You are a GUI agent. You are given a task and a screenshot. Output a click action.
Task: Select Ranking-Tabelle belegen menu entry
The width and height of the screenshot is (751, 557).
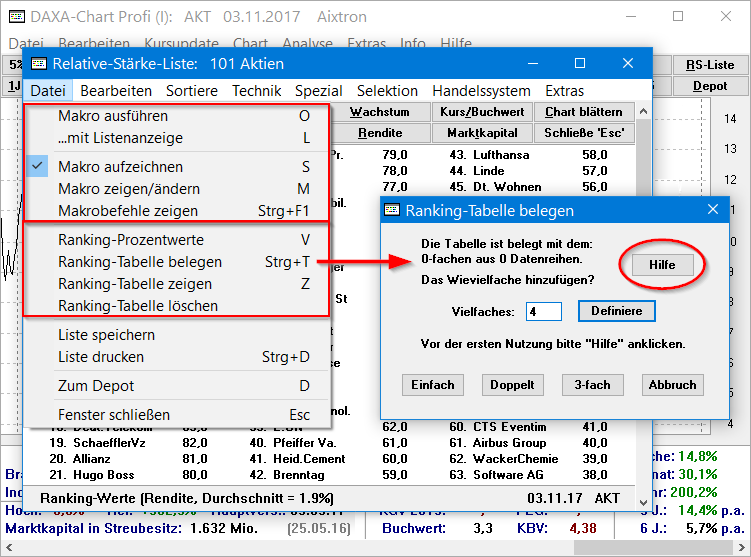(140, 262)
